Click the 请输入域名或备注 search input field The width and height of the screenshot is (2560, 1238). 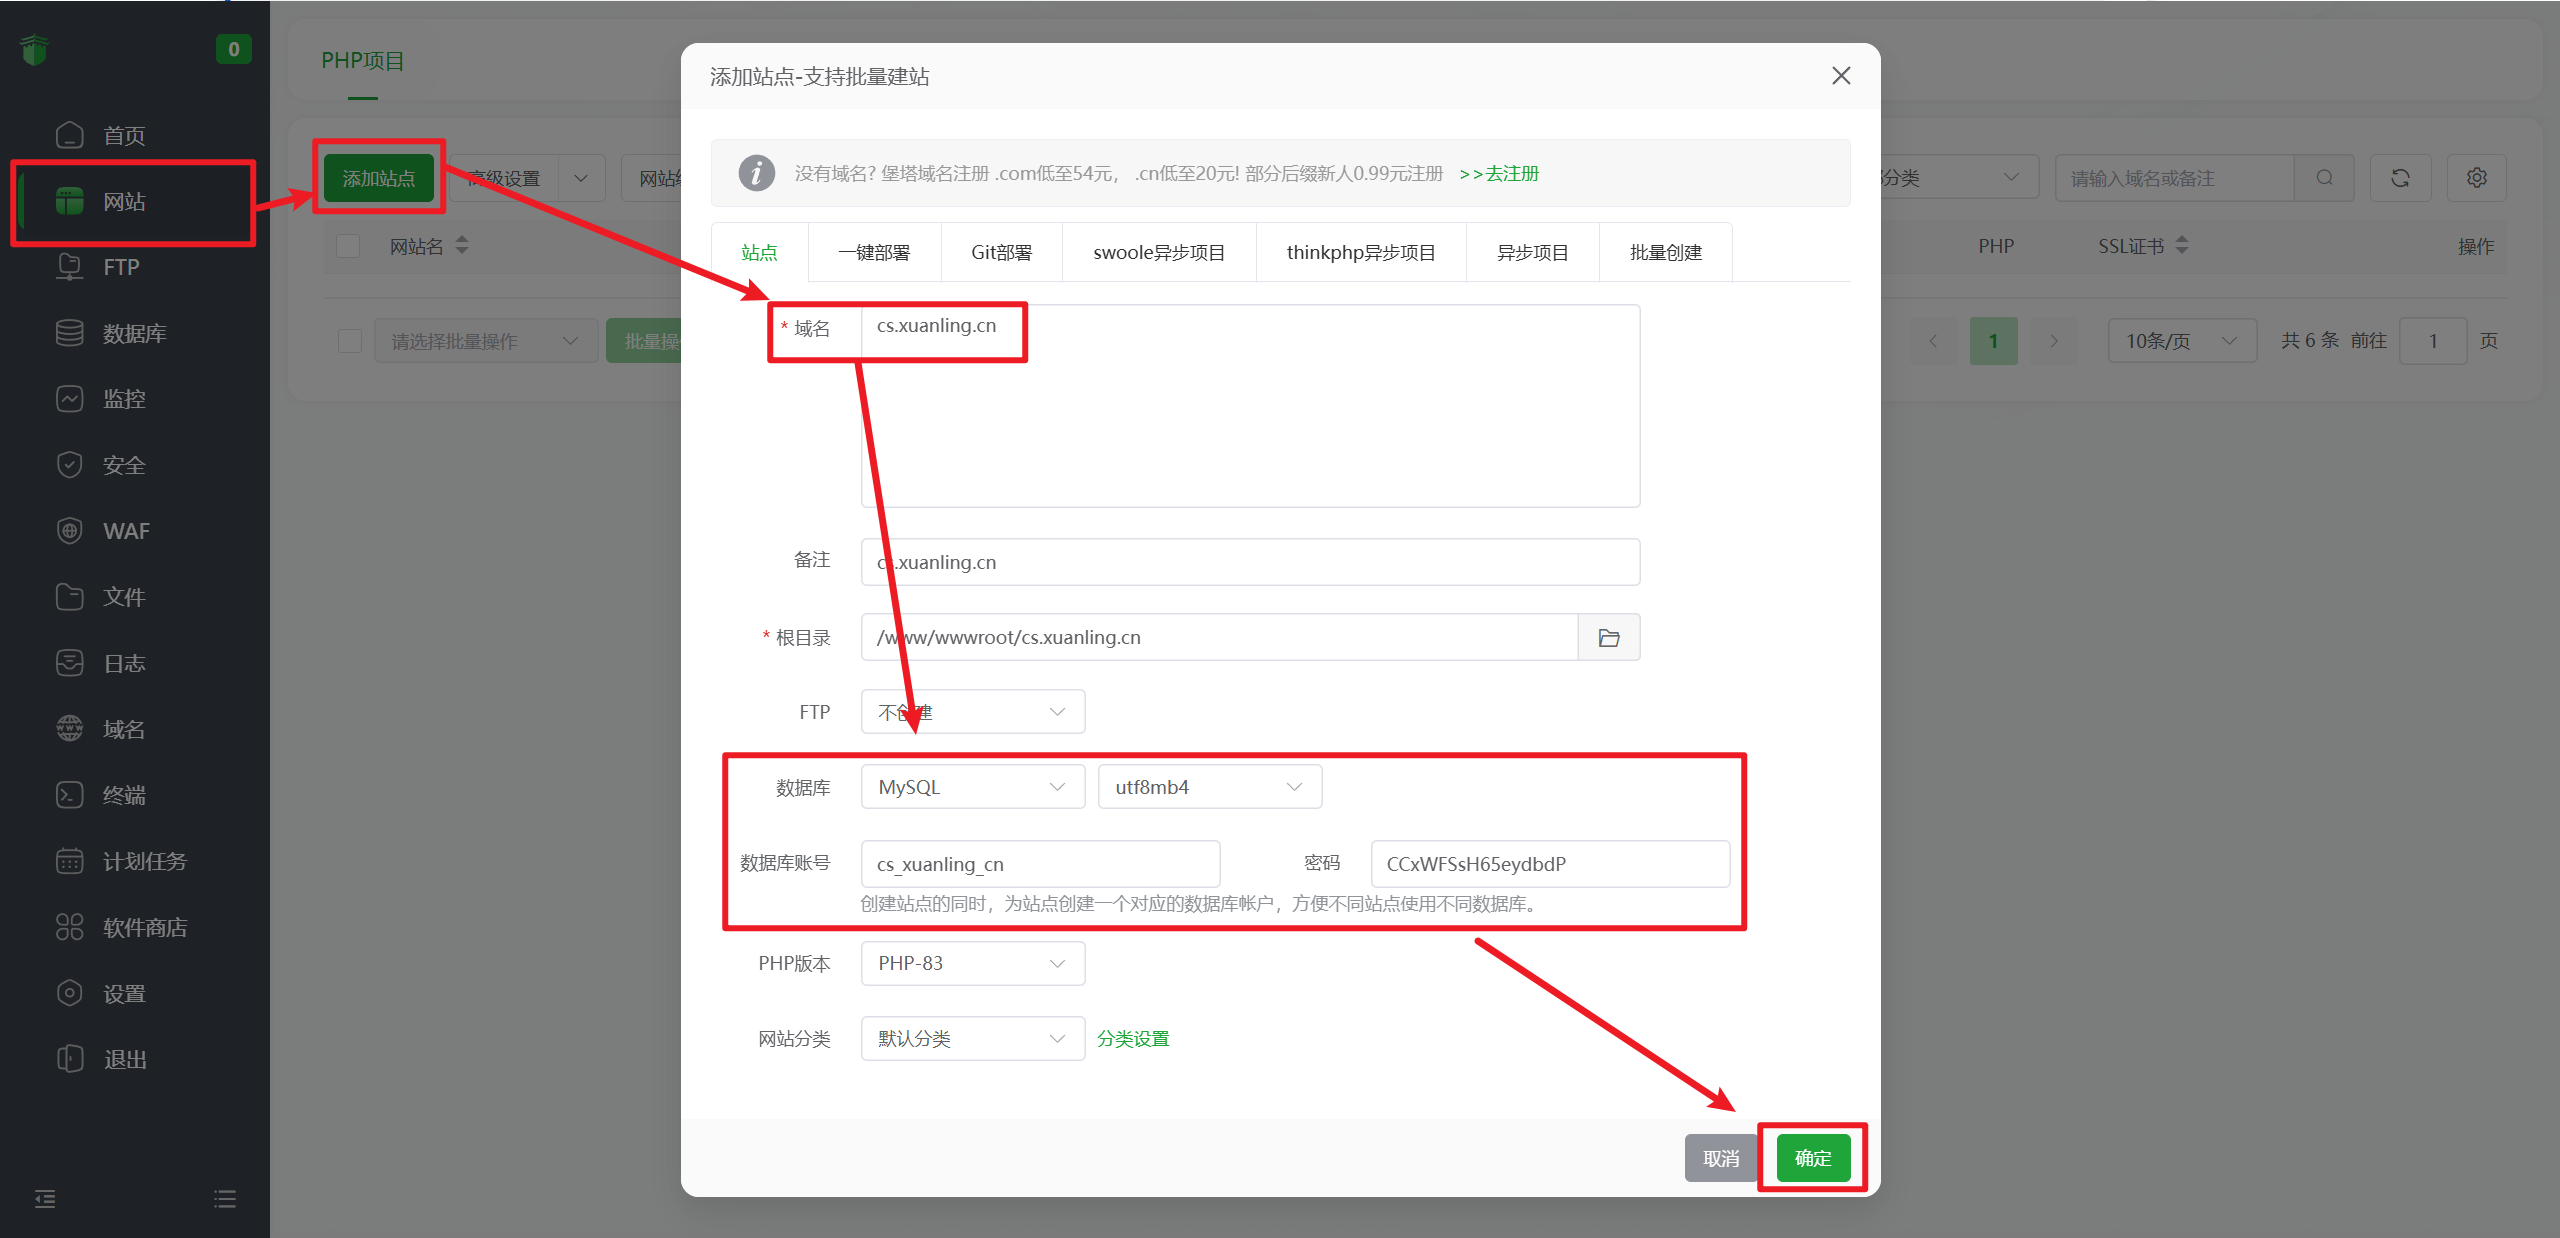click(2170, 177)
